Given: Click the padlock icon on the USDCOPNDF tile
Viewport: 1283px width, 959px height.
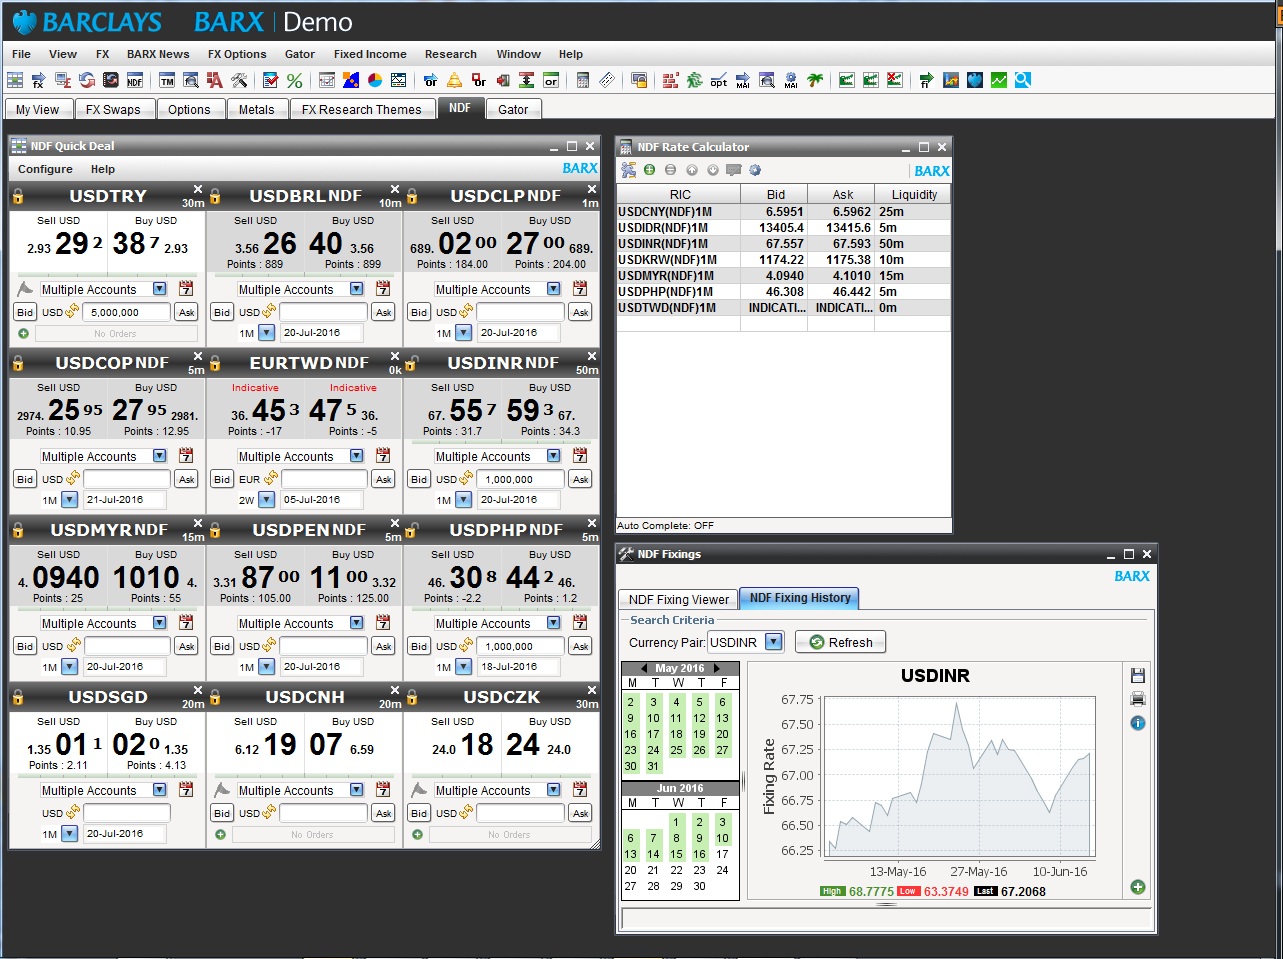Looking at the screenshot, I should click(18, 363).
